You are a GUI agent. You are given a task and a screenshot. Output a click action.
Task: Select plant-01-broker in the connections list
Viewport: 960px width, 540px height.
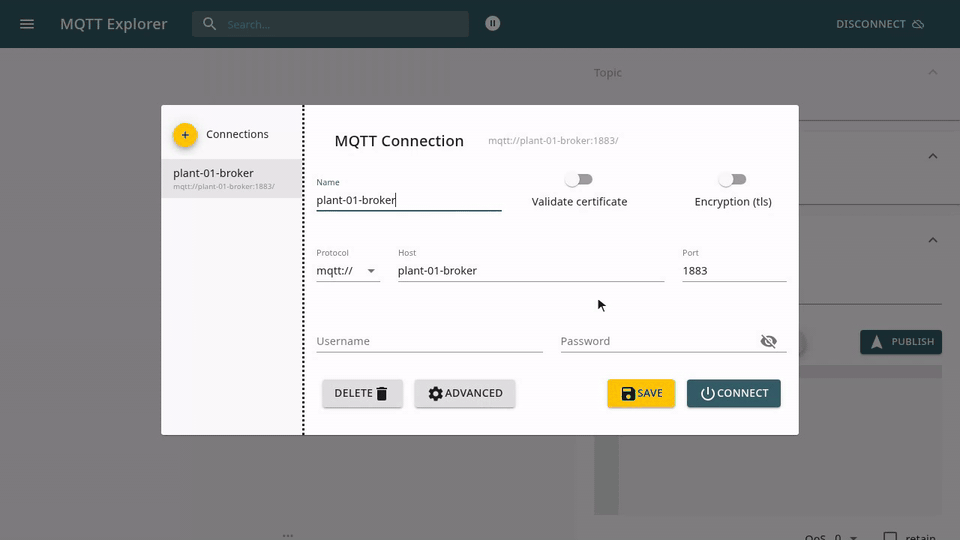pos(231,178)
